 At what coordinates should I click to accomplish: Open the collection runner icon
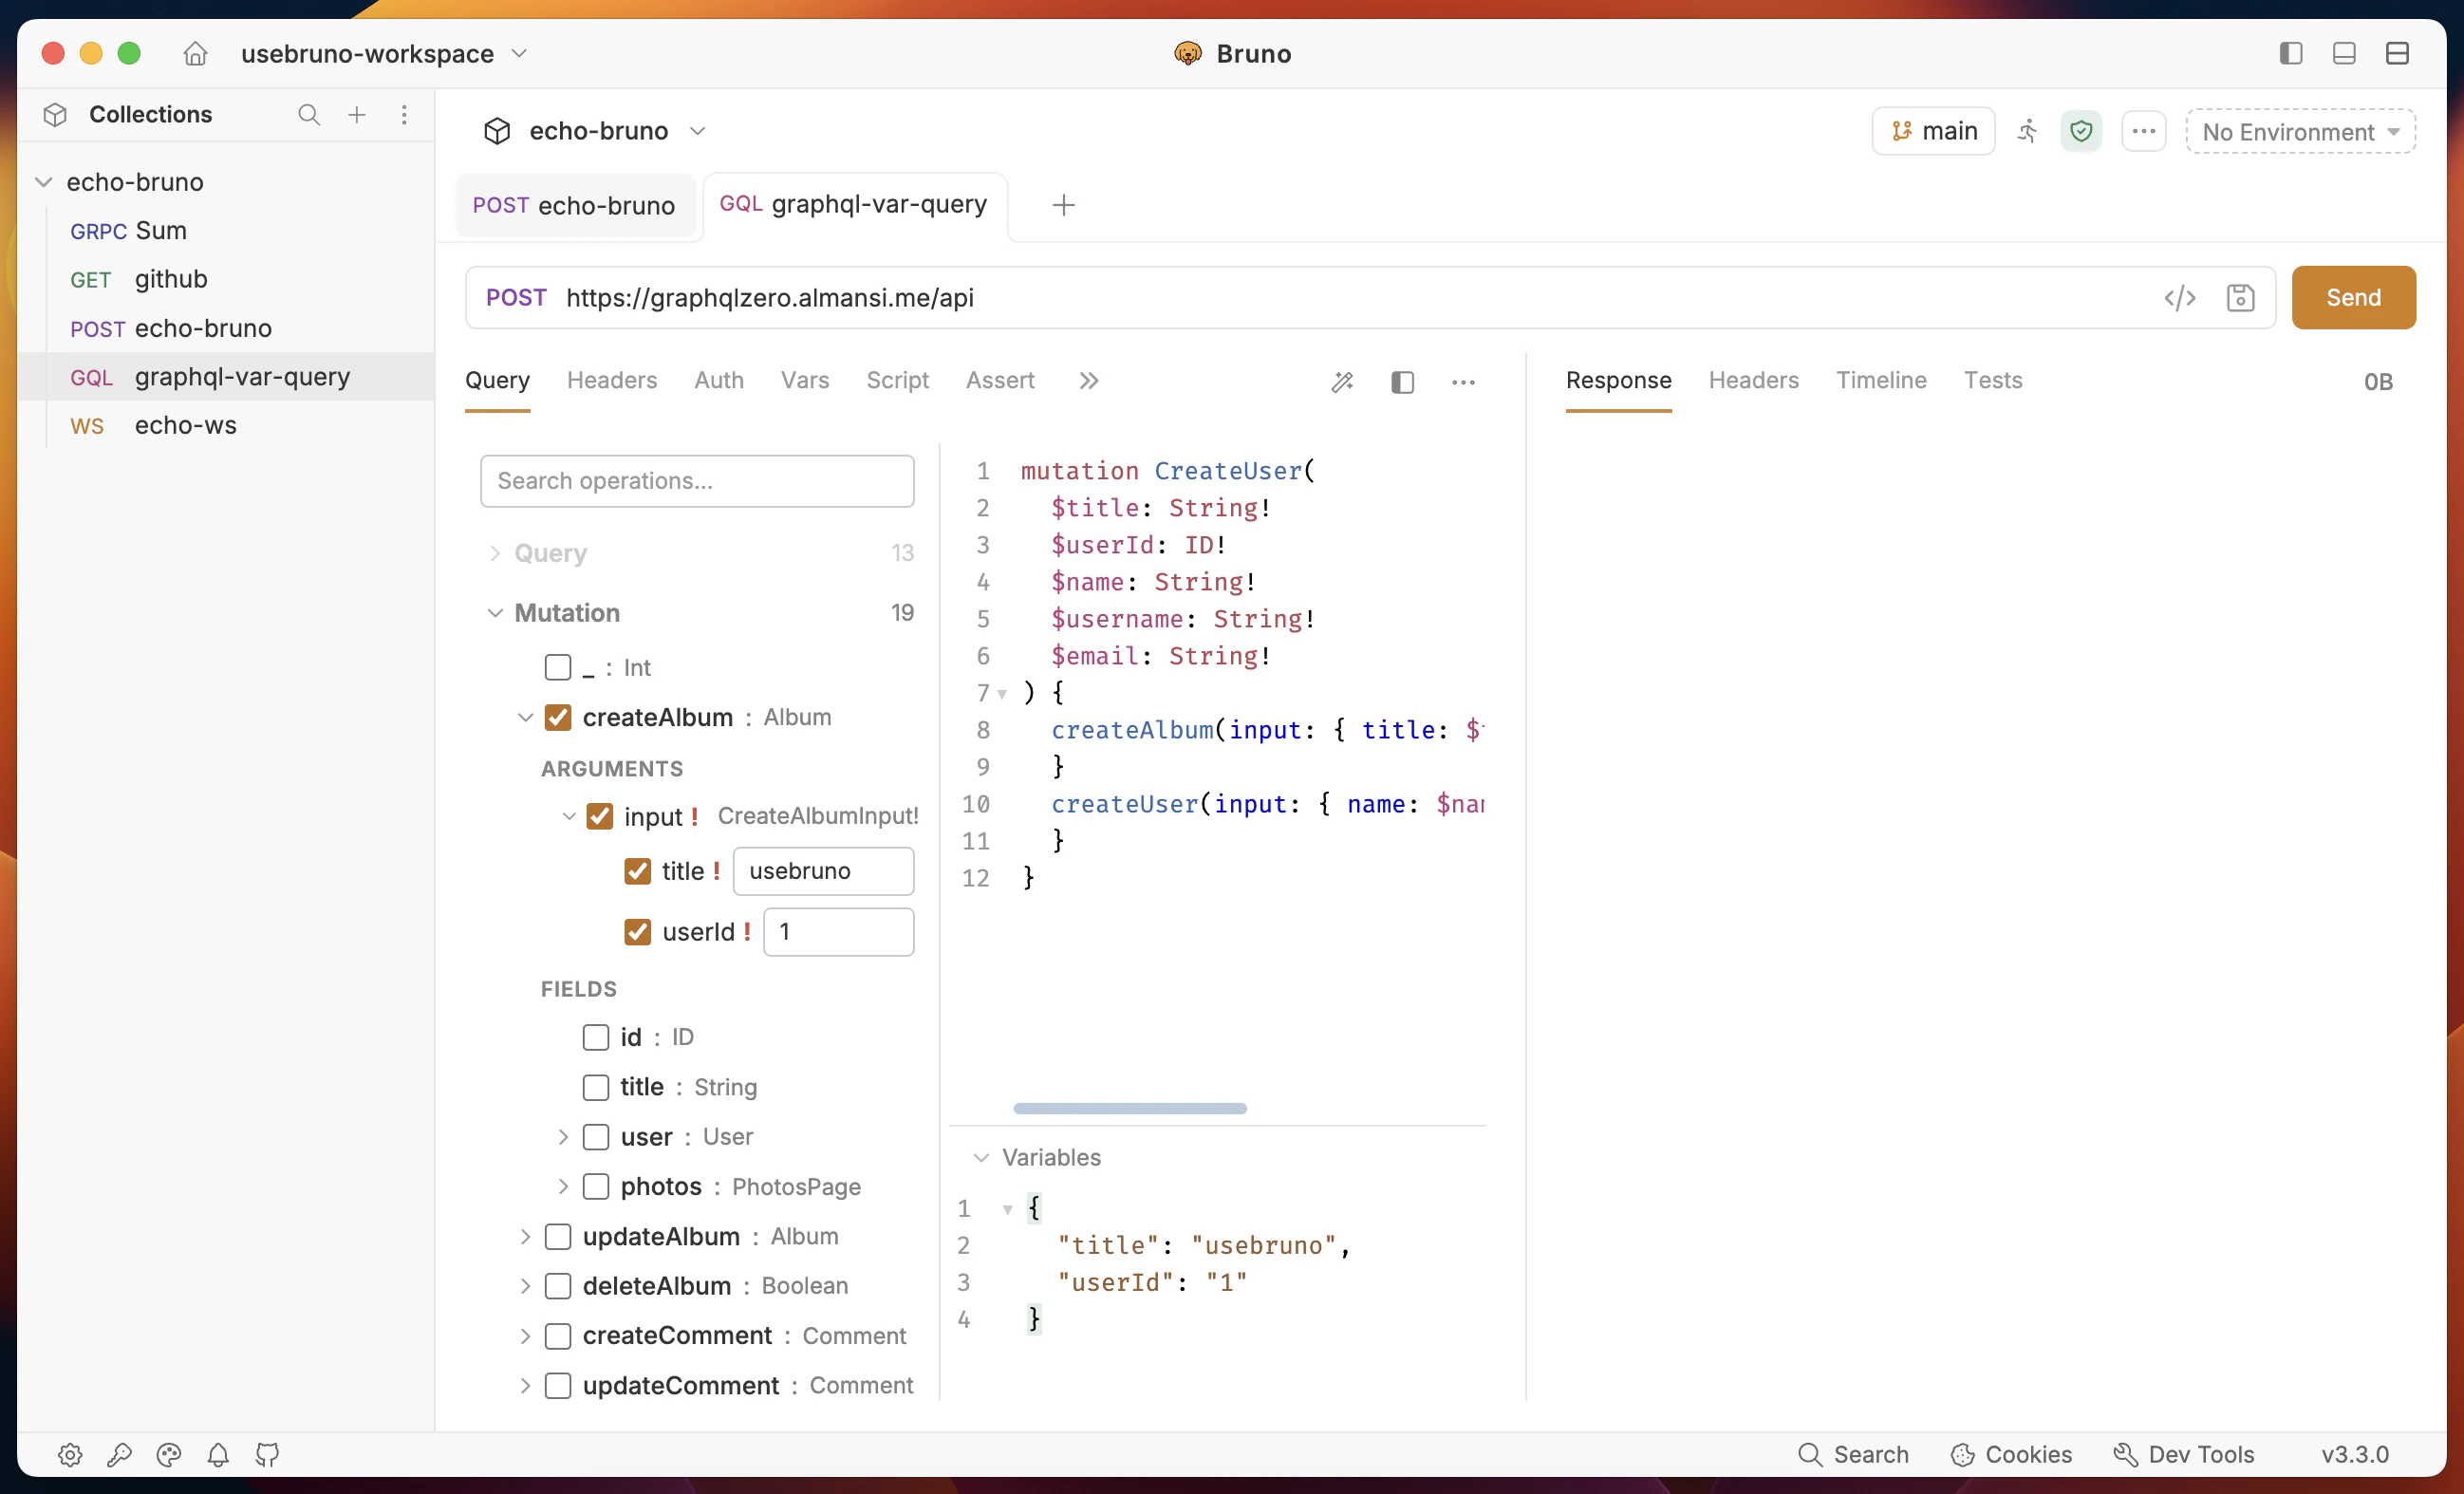(2027, 131)
